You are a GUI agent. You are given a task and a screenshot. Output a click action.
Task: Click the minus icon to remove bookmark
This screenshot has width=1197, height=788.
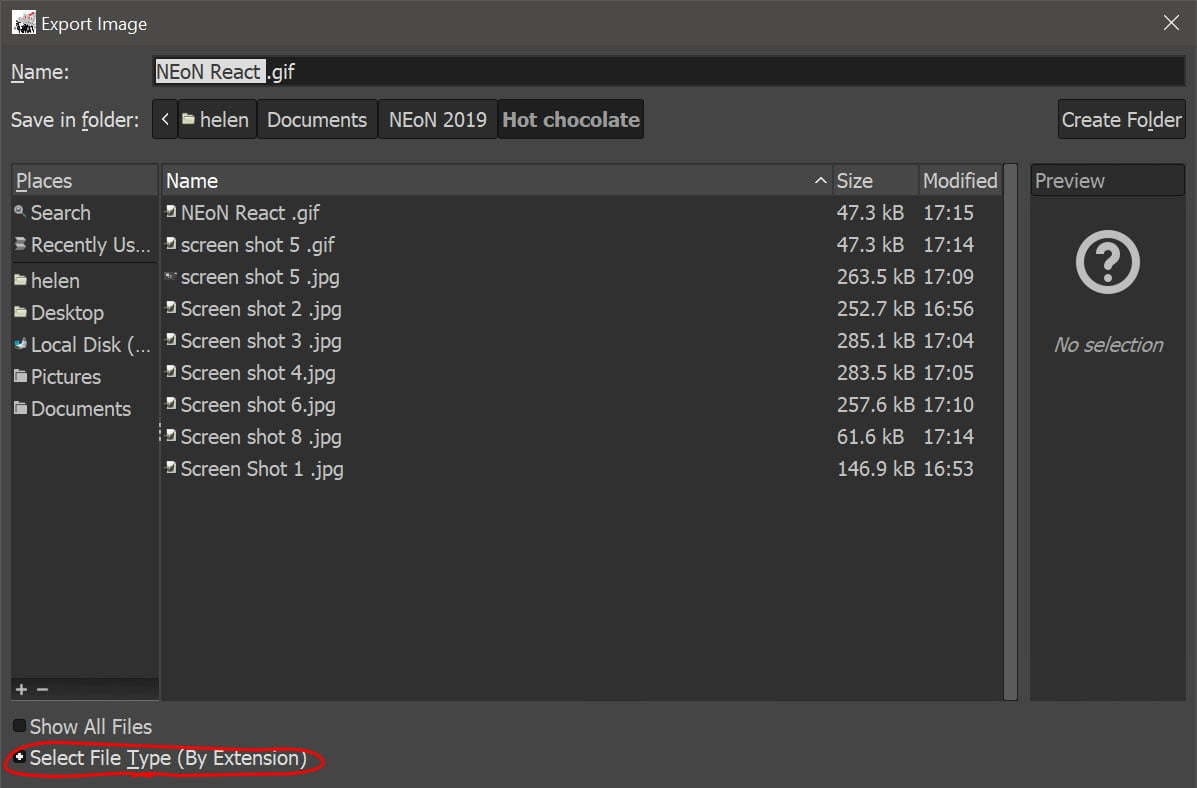point(42,689)
